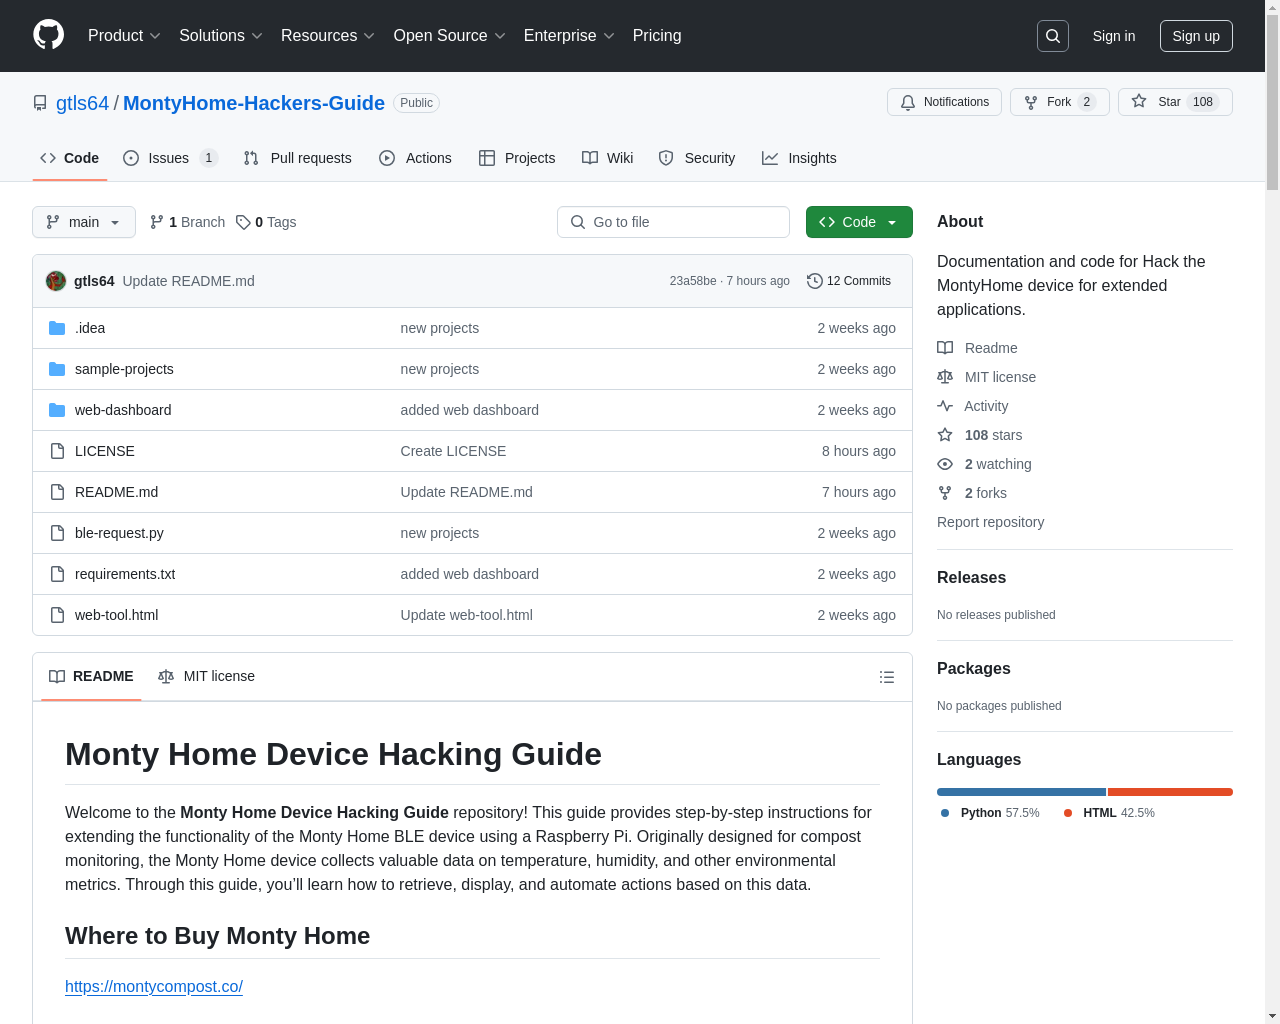Click the sample-projects folder icon
This screenshot has height=1024, width=1280.
coord(57,369)
